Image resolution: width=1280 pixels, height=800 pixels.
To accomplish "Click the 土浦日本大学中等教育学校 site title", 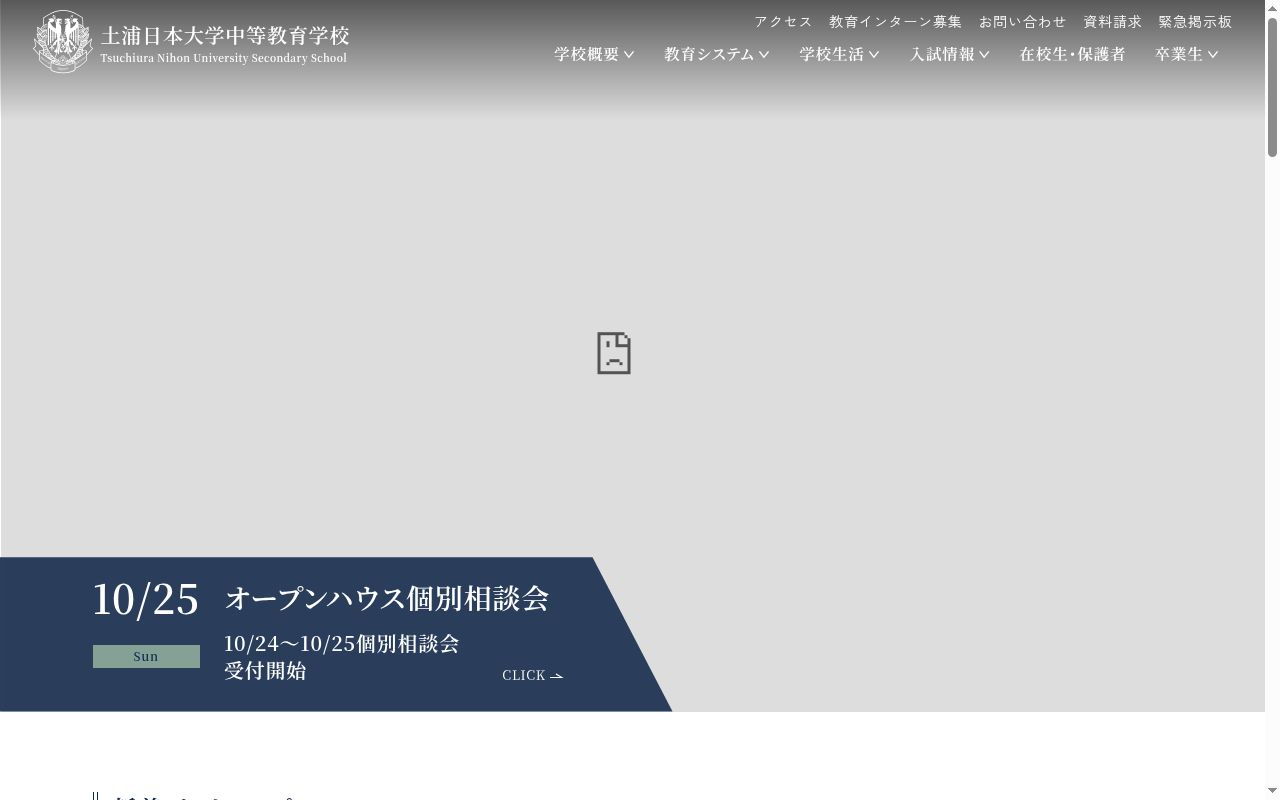I will 225,36.
